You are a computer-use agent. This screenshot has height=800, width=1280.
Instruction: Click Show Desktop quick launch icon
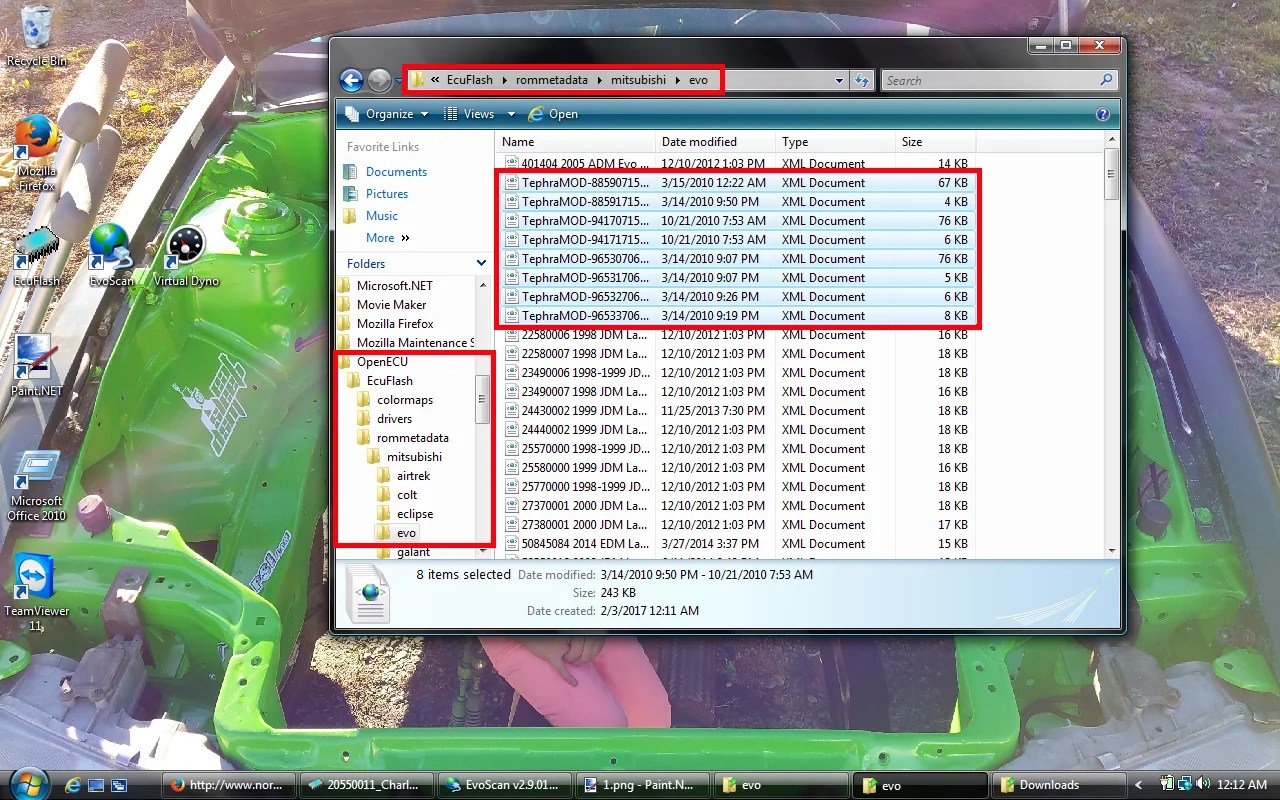pos(95,785)
